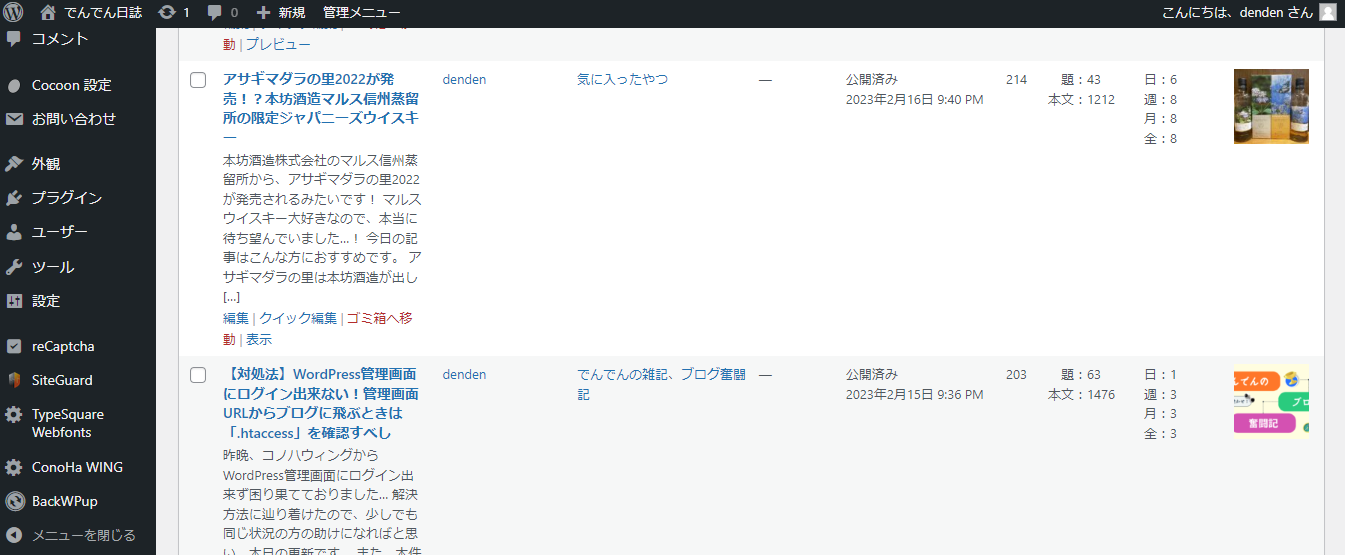Click the プラグイン plug icon

[14, 198]
